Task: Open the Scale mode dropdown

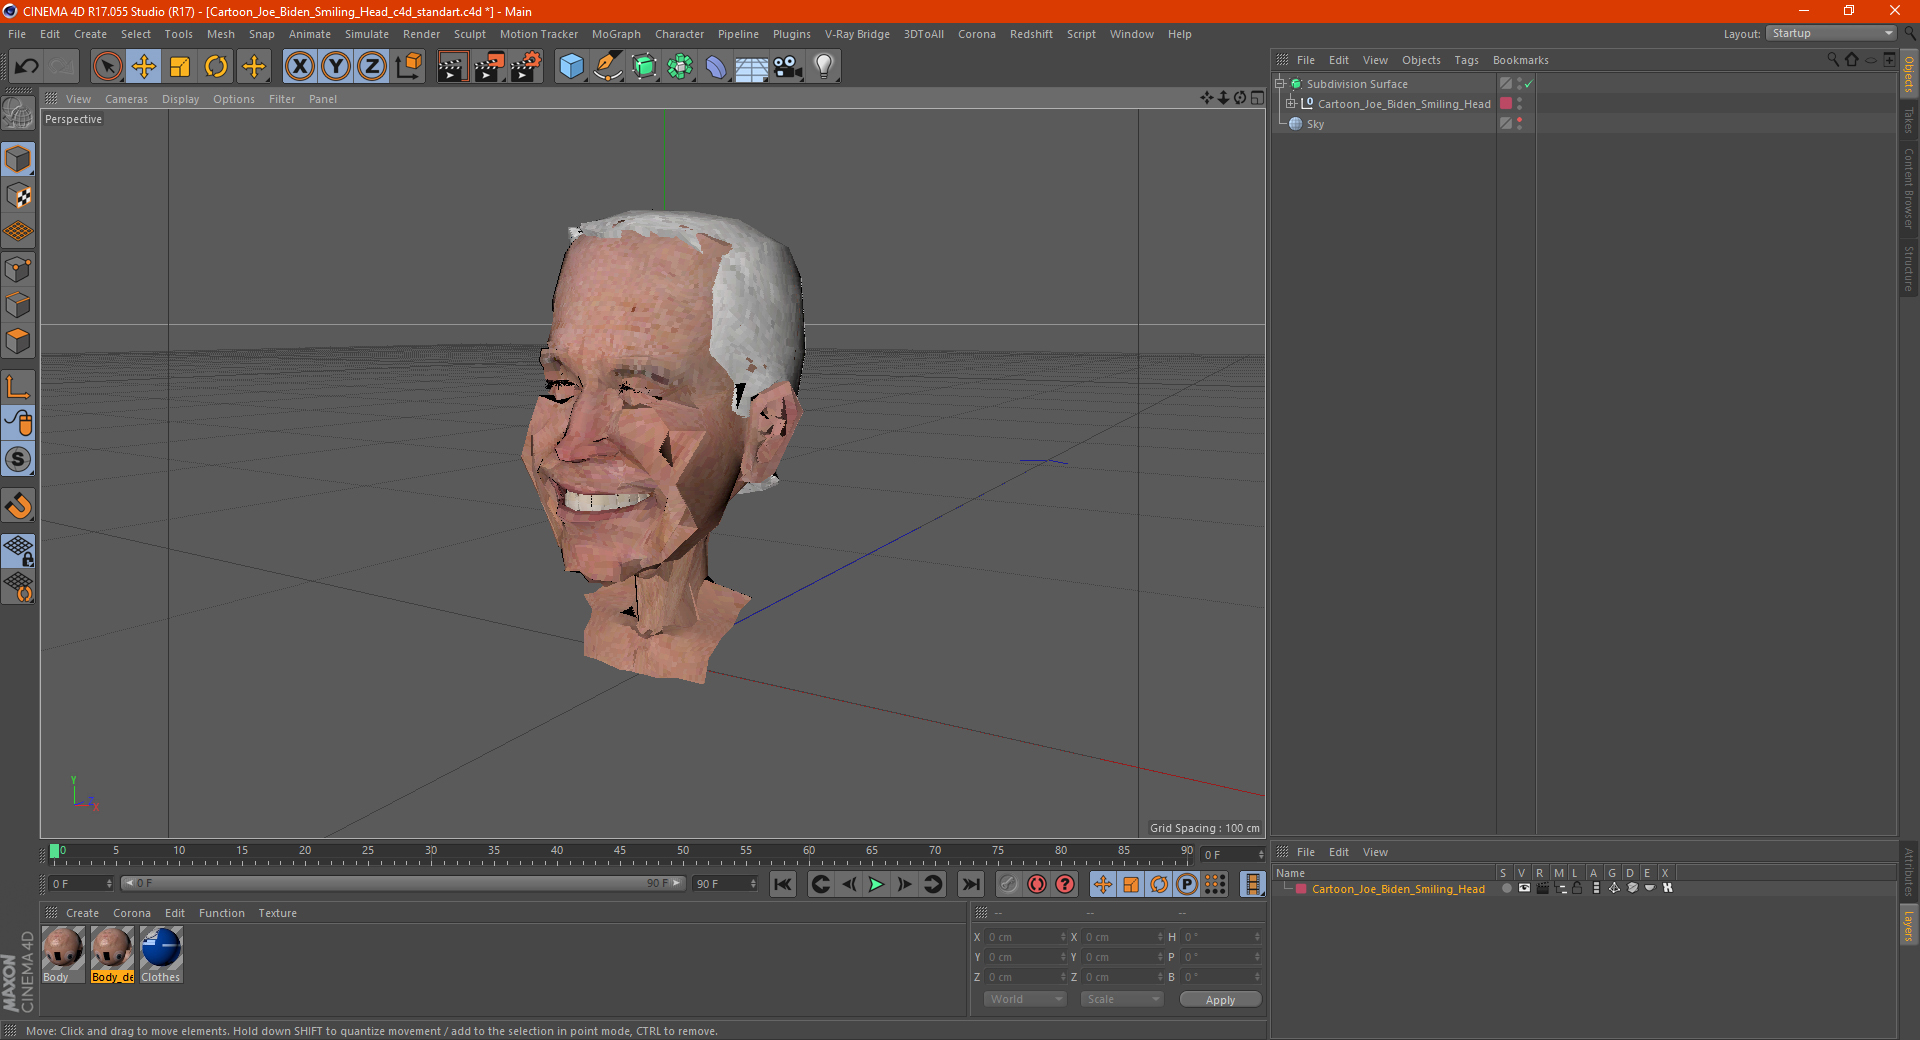Action: [x=1122, y=999]
